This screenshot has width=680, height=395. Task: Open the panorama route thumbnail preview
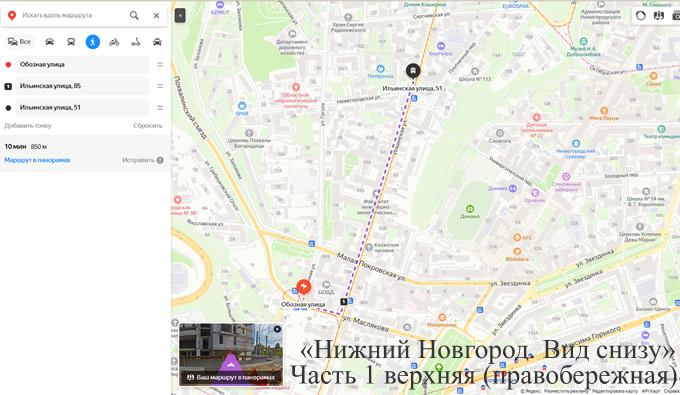231,355
